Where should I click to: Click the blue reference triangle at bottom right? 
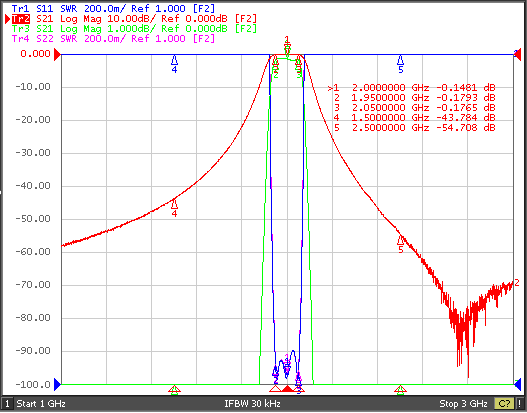518,384
